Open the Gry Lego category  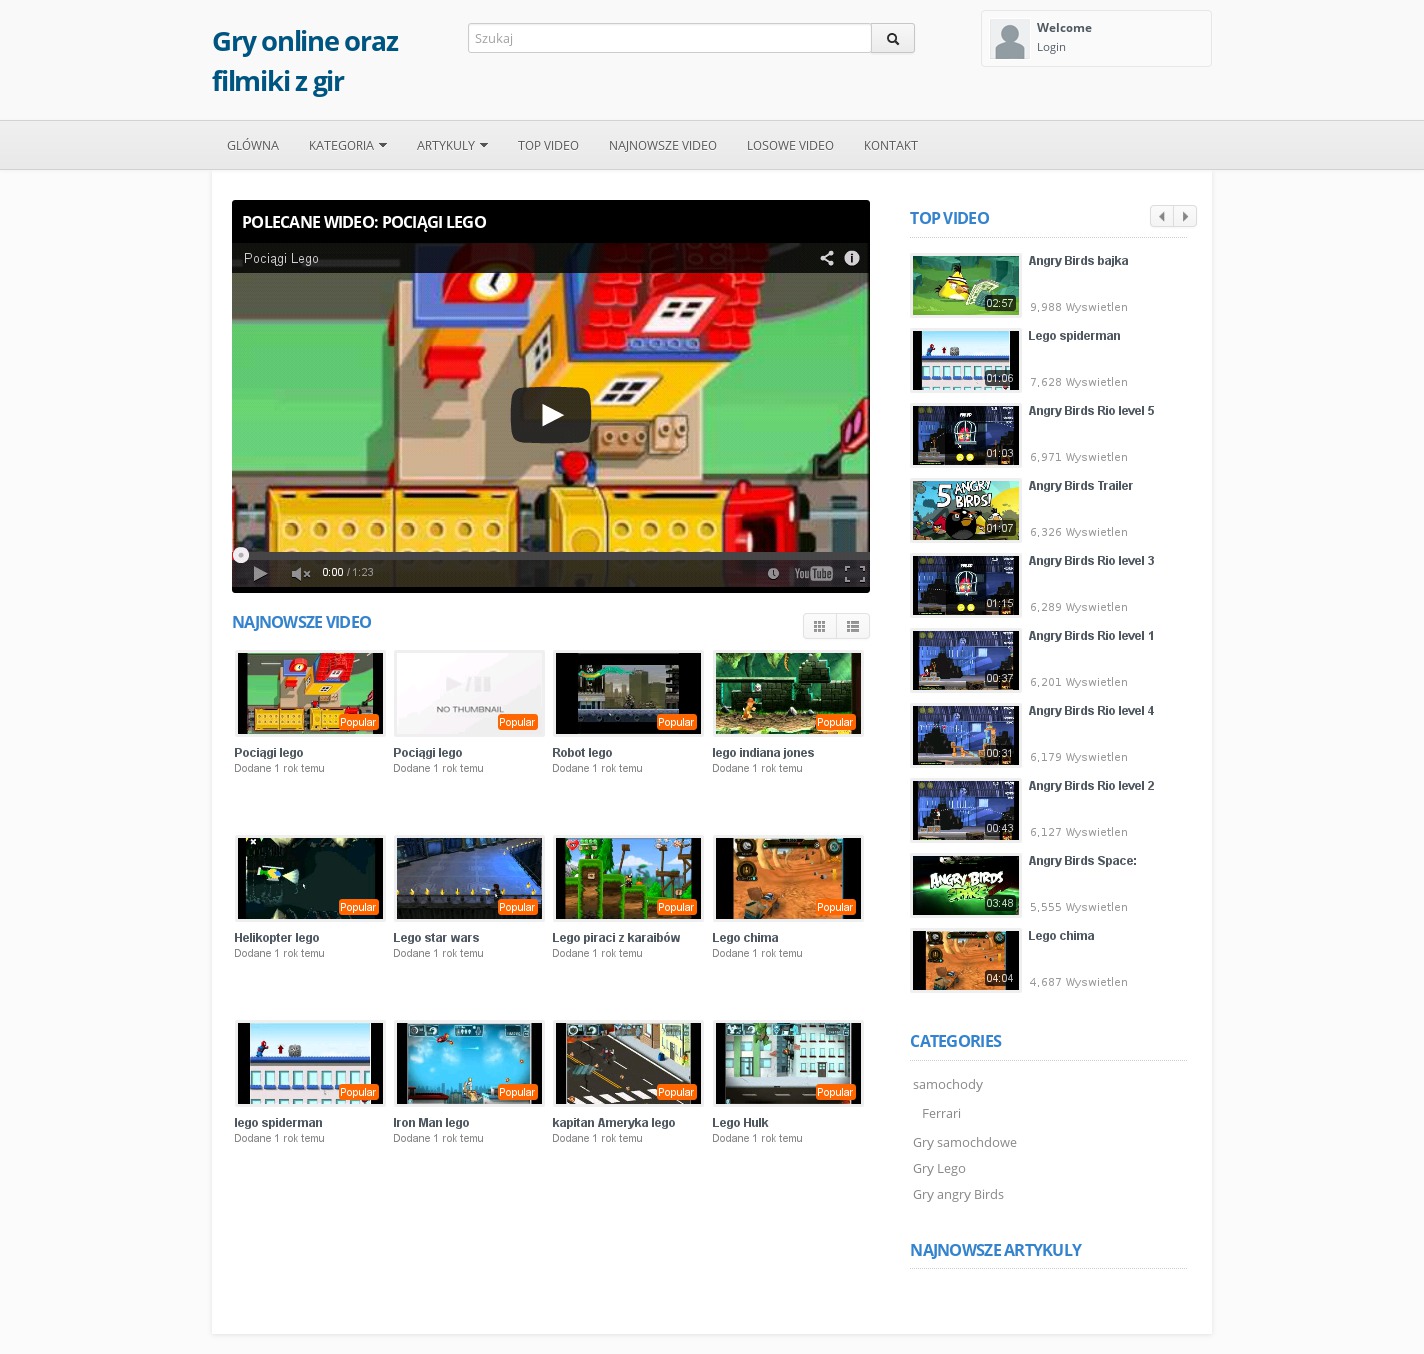tap(939, 1168)
